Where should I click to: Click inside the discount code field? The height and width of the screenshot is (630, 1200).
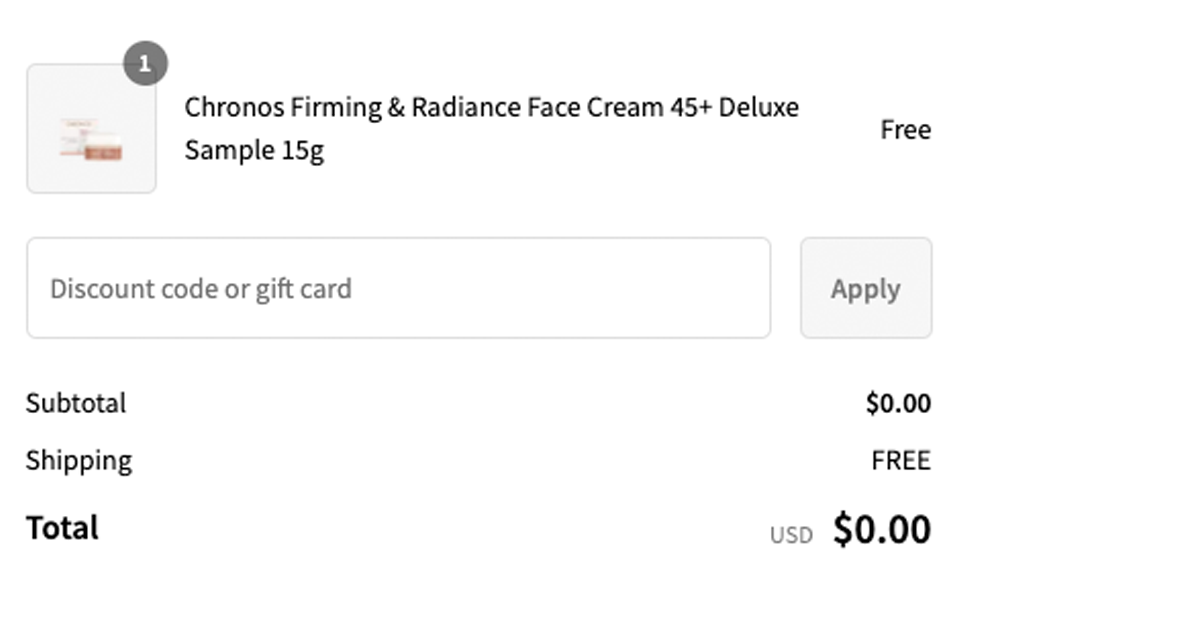pyautogui.click(x=400, y=287)
